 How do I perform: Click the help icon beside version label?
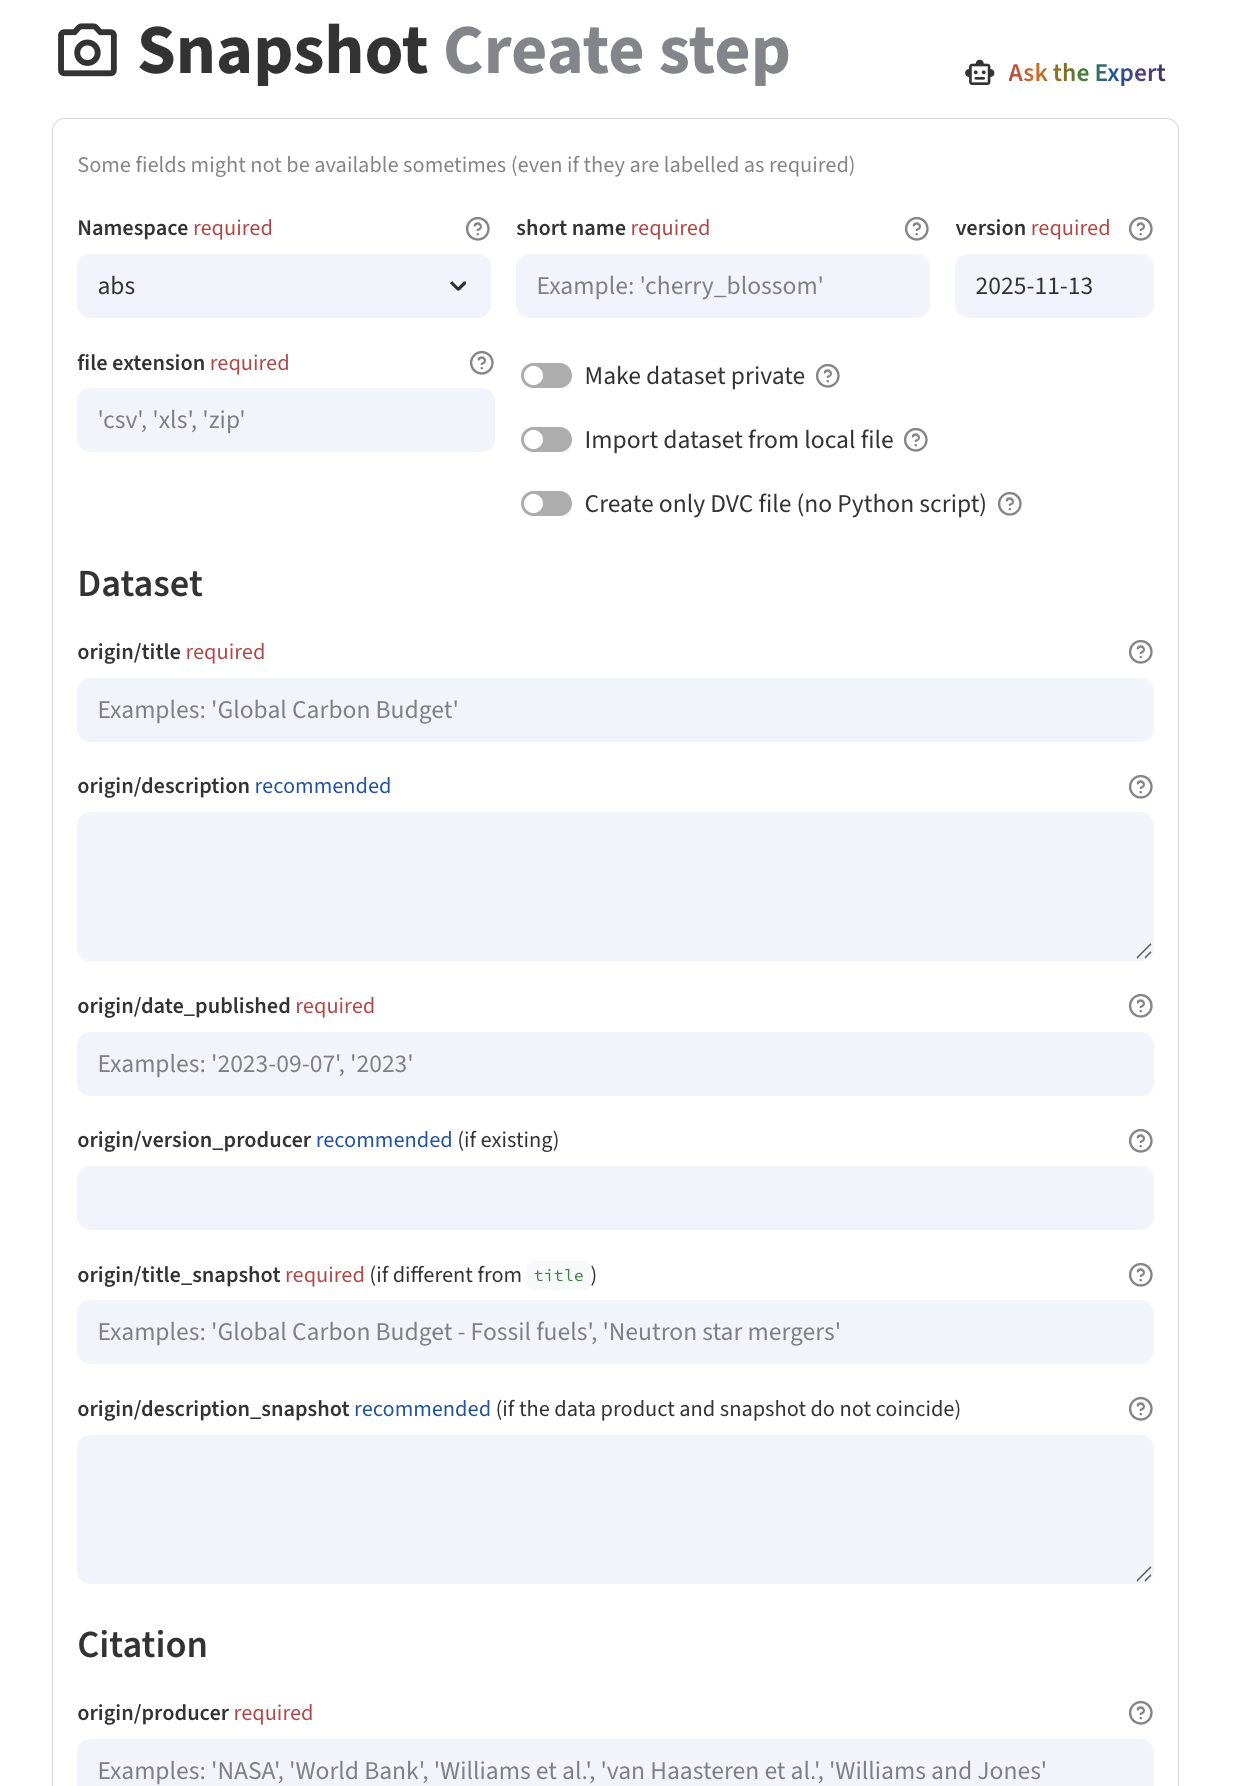[1141, 229]
